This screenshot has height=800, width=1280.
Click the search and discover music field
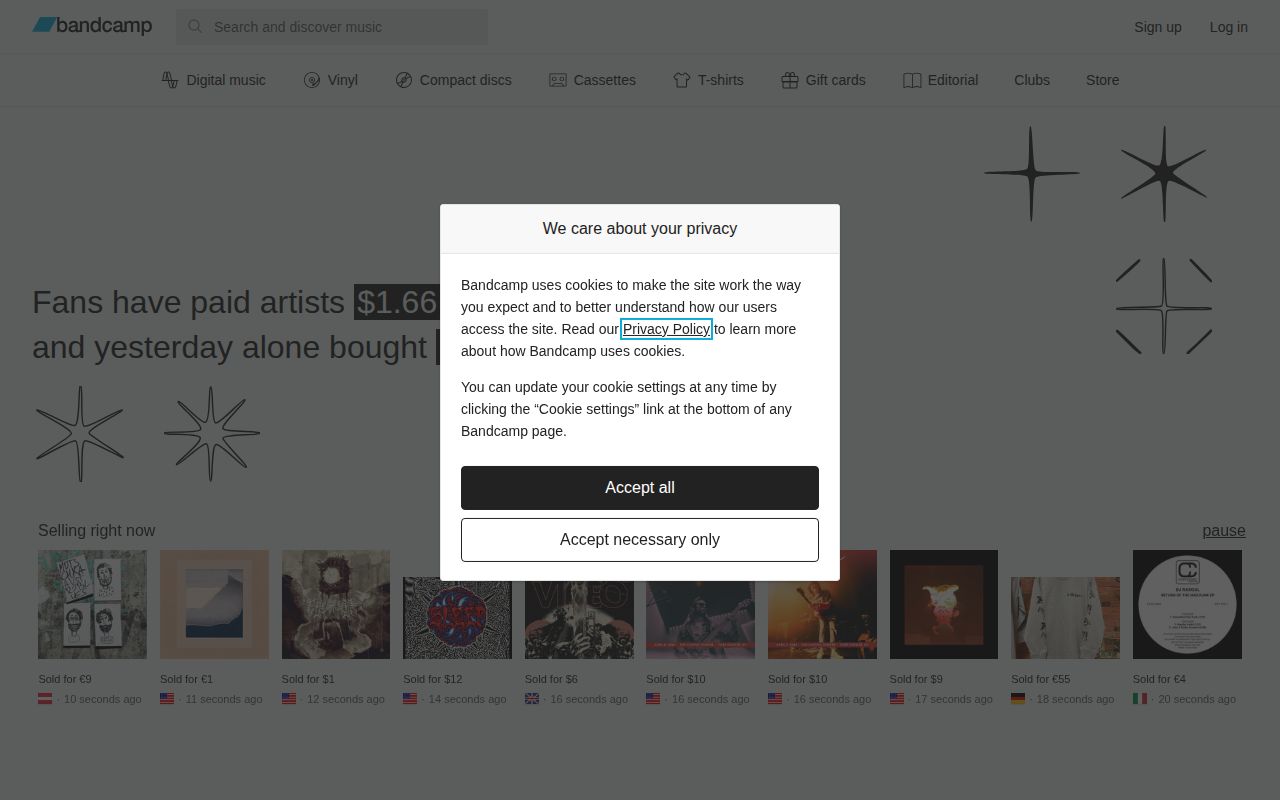pyautogui.click(x=330, y=27)
